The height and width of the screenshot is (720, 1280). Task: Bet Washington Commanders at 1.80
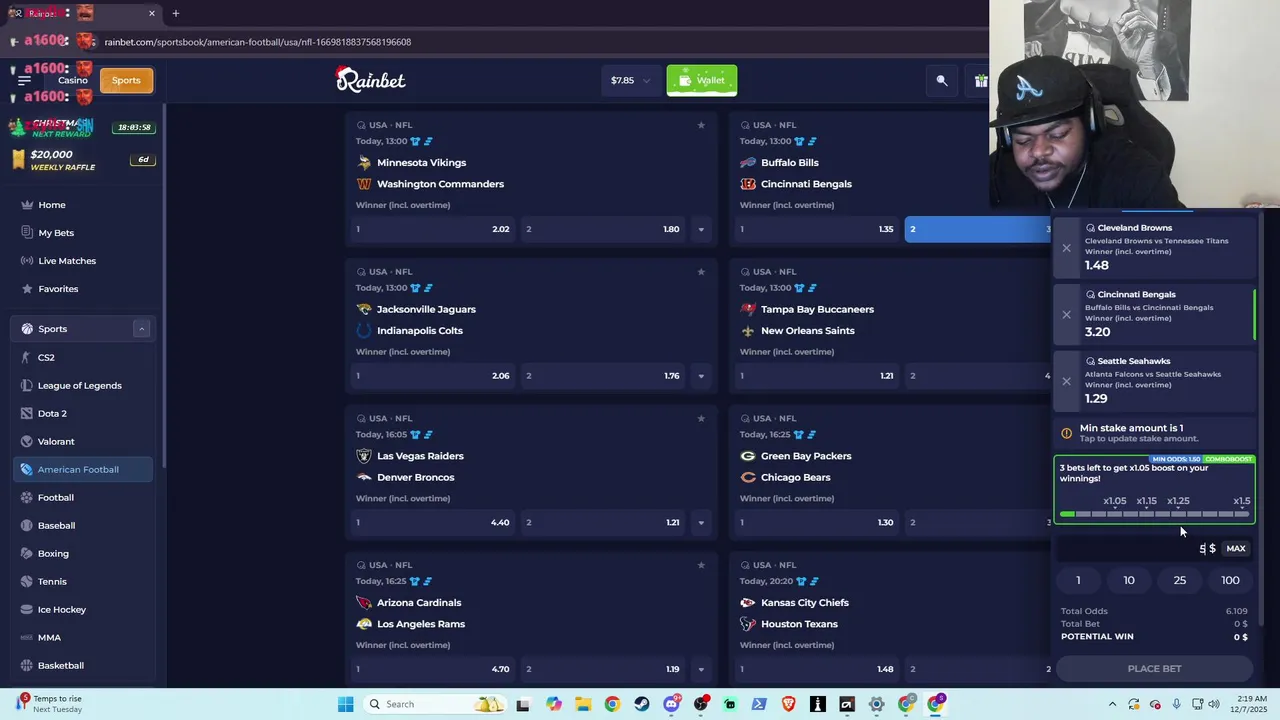(603, 229)
